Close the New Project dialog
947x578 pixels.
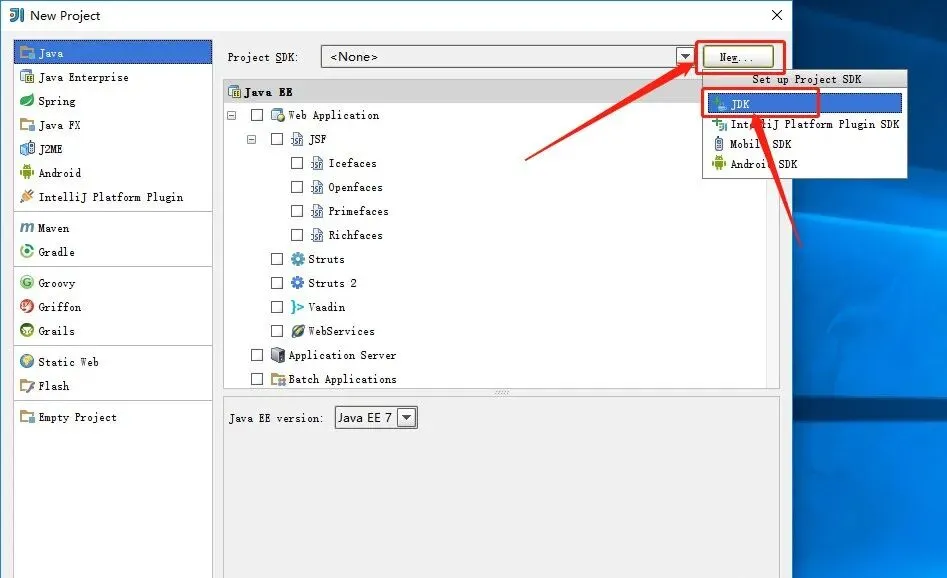coord(777,15)
